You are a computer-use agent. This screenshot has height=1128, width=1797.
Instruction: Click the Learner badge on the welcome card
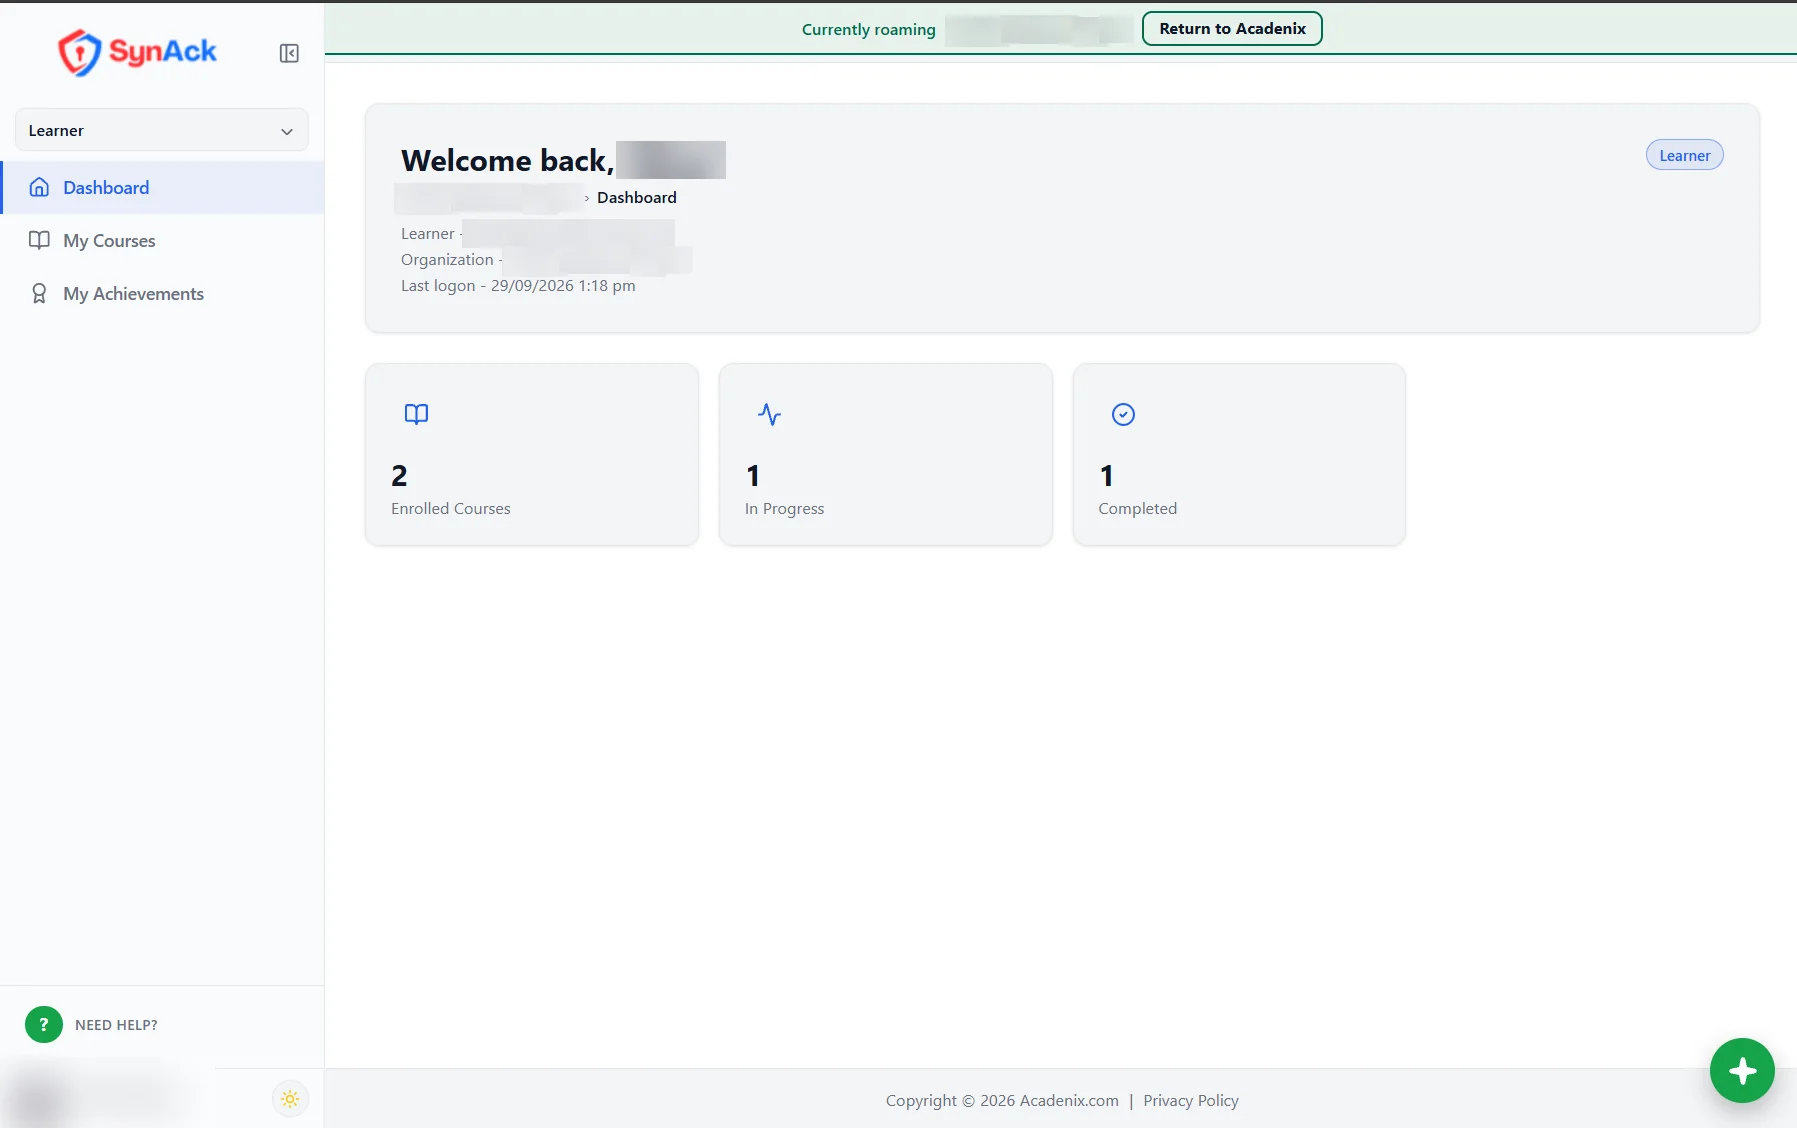[1684, 155]
